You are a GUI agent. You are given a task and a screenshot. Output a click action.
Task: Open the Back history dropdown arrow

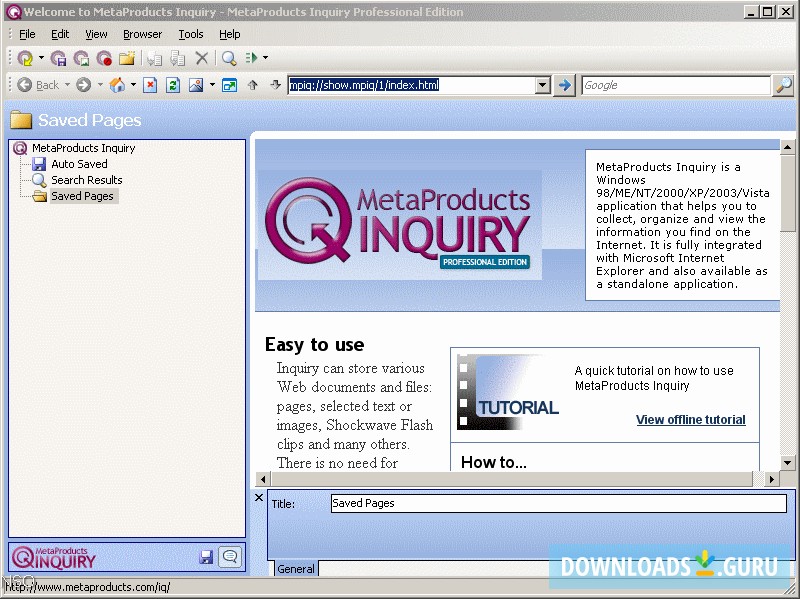[67, 85]
